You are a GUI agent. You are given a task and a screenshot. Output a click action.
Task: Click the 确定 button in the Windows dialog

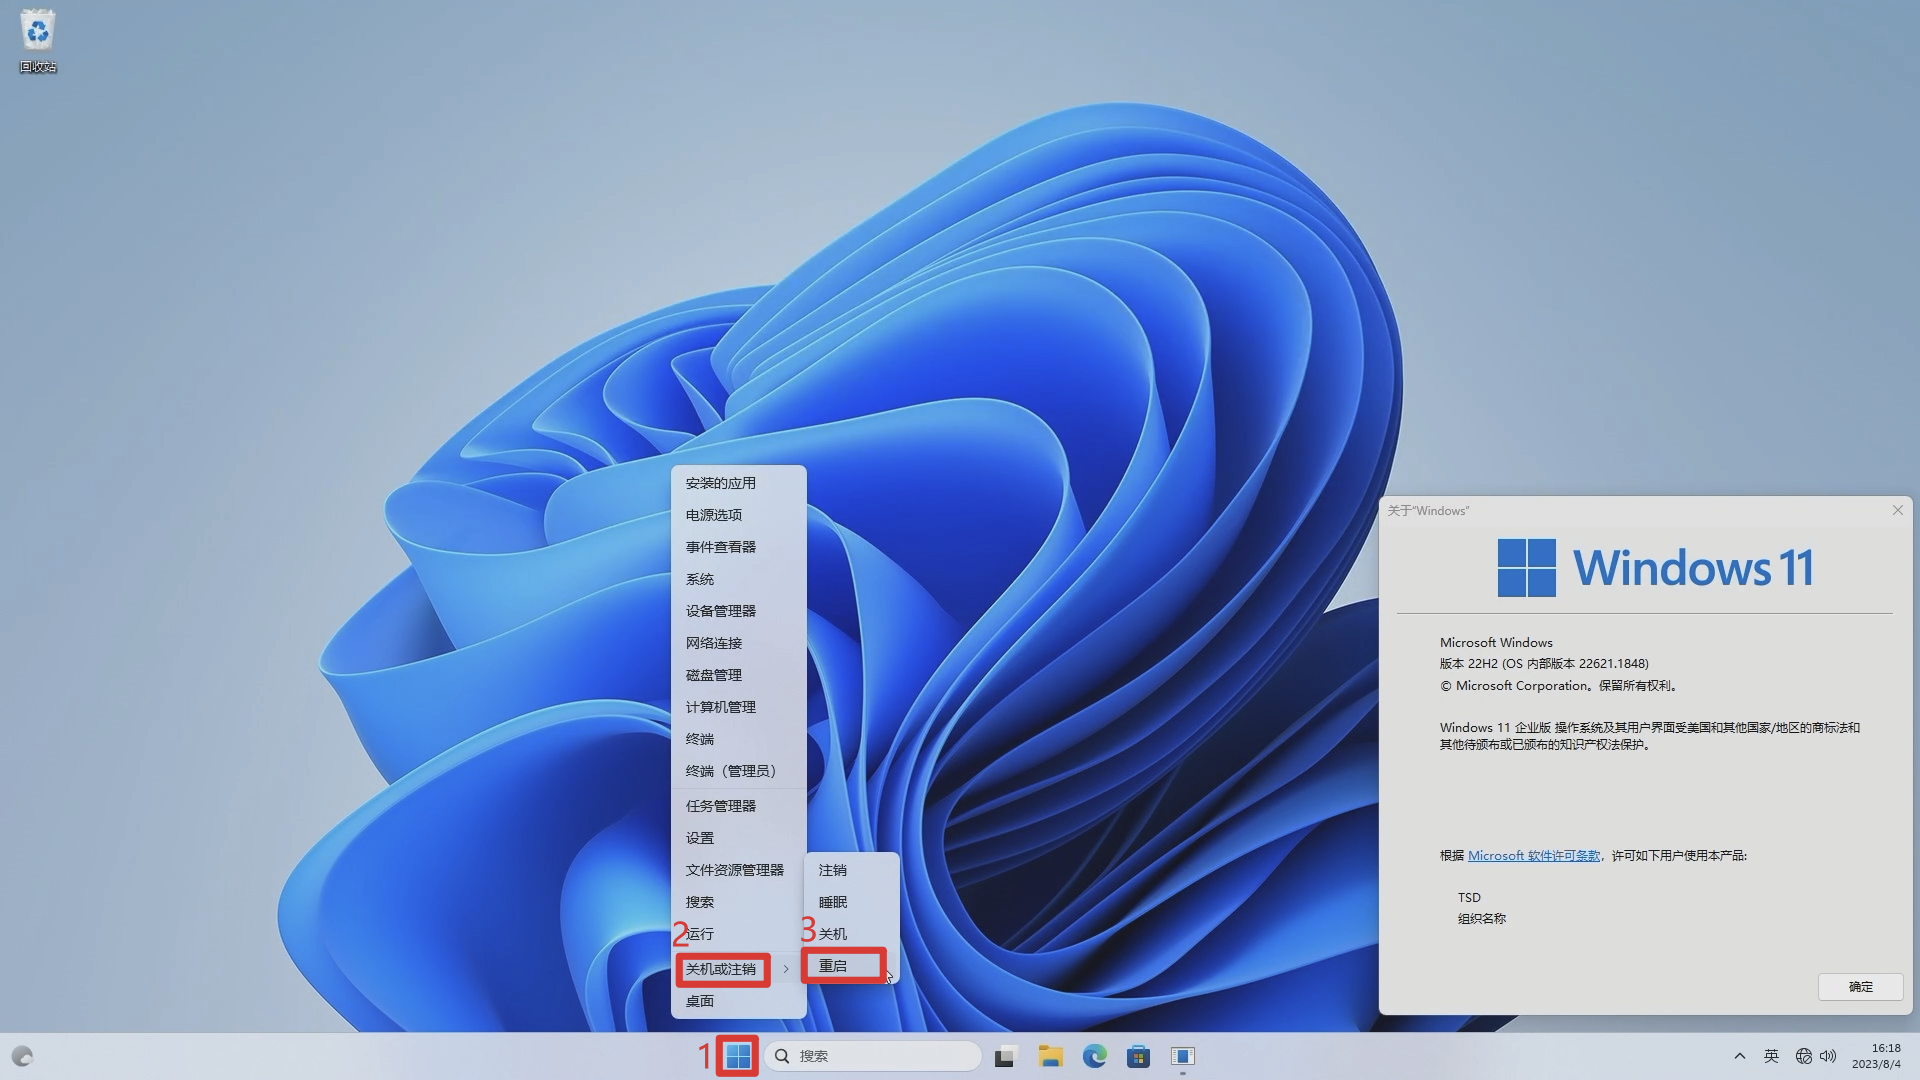click(x=1860, y=987)
